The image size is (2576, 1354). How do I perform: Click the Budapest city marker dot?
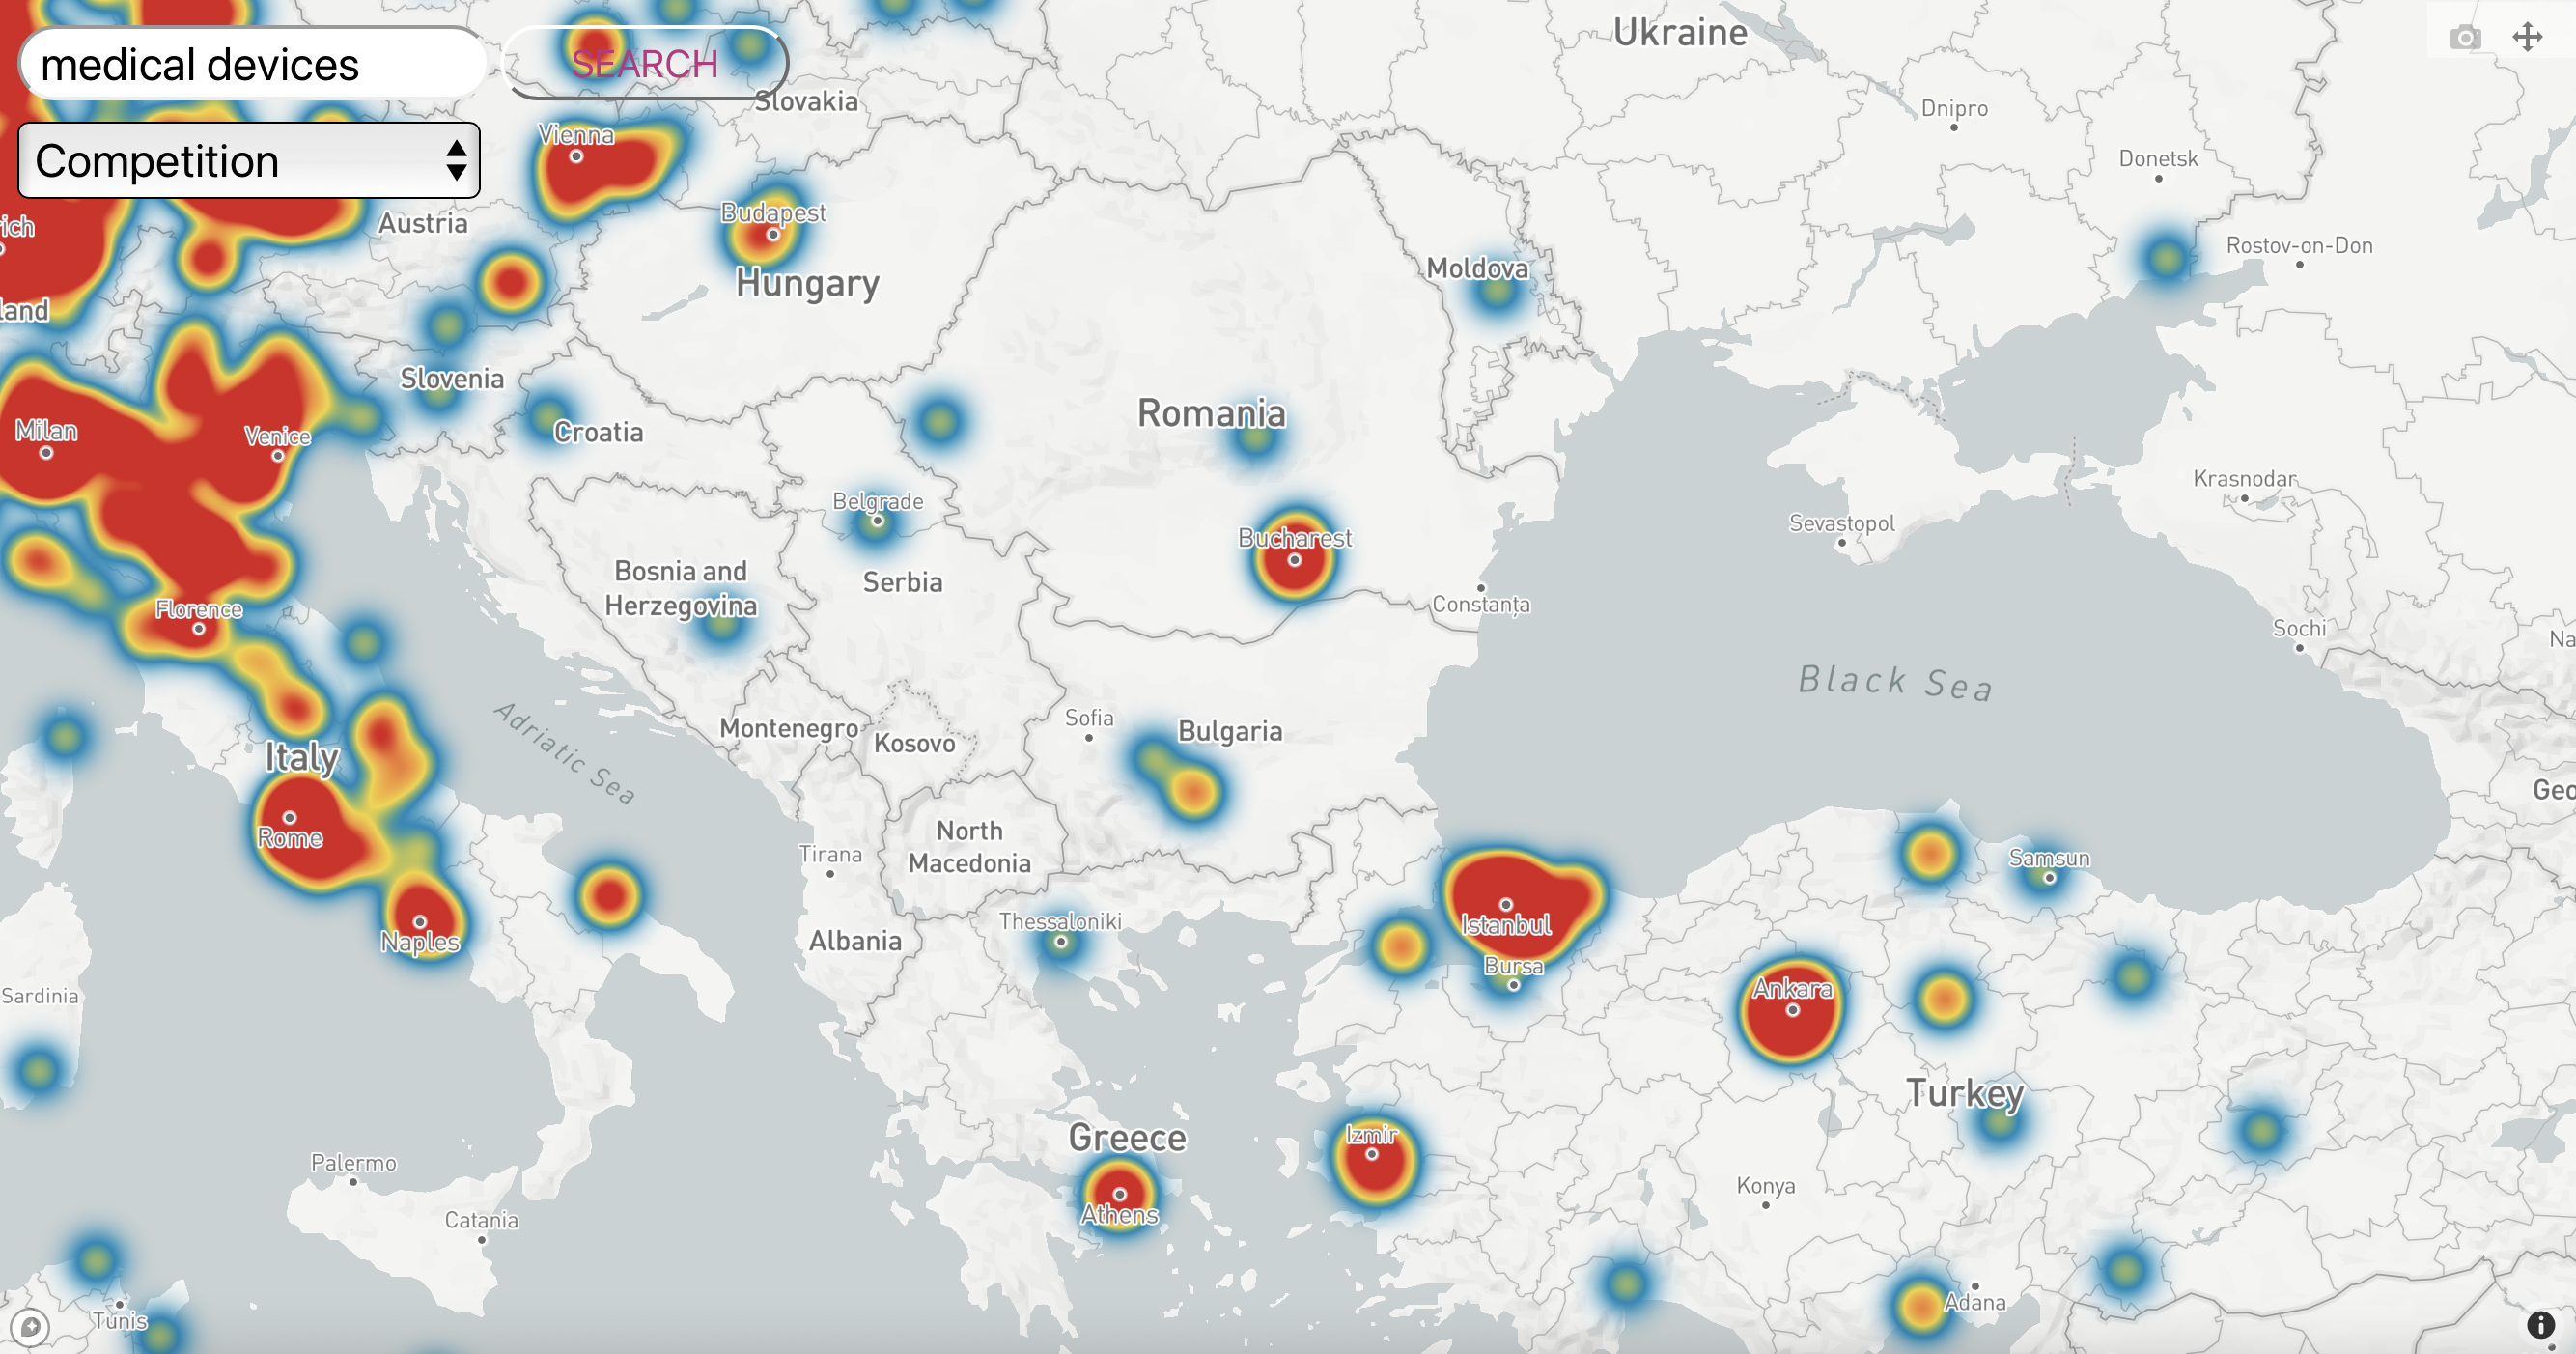773,235
